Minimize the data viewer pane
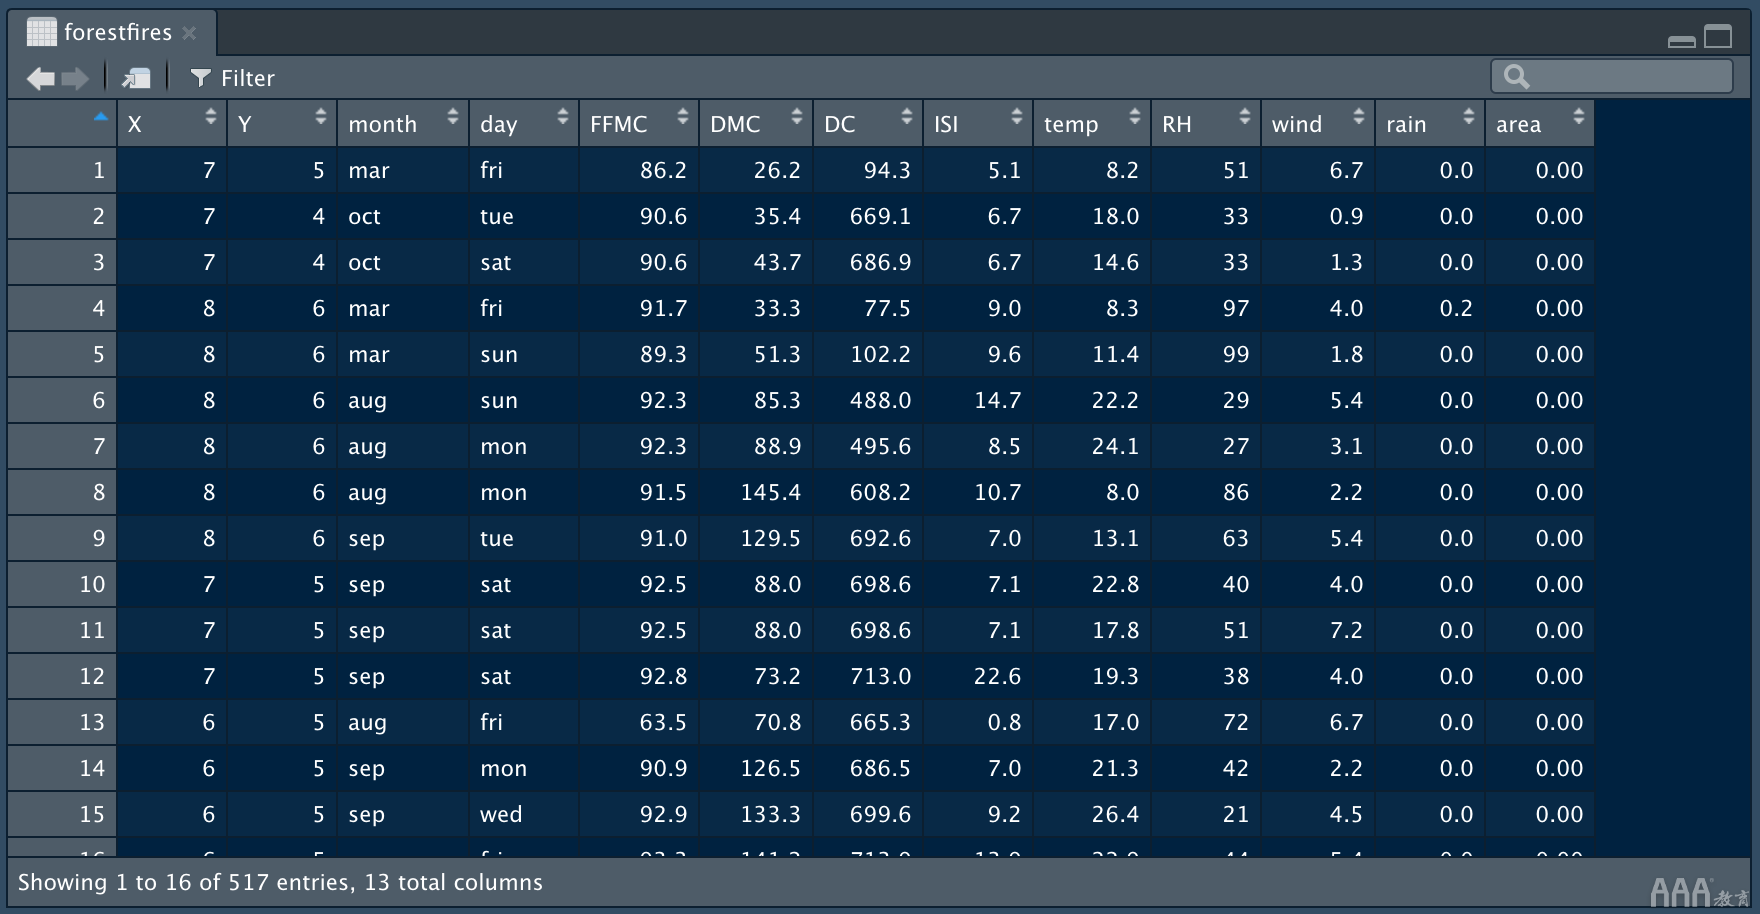The width and height of the screenshot is (1760, 914). [1682, 41]
